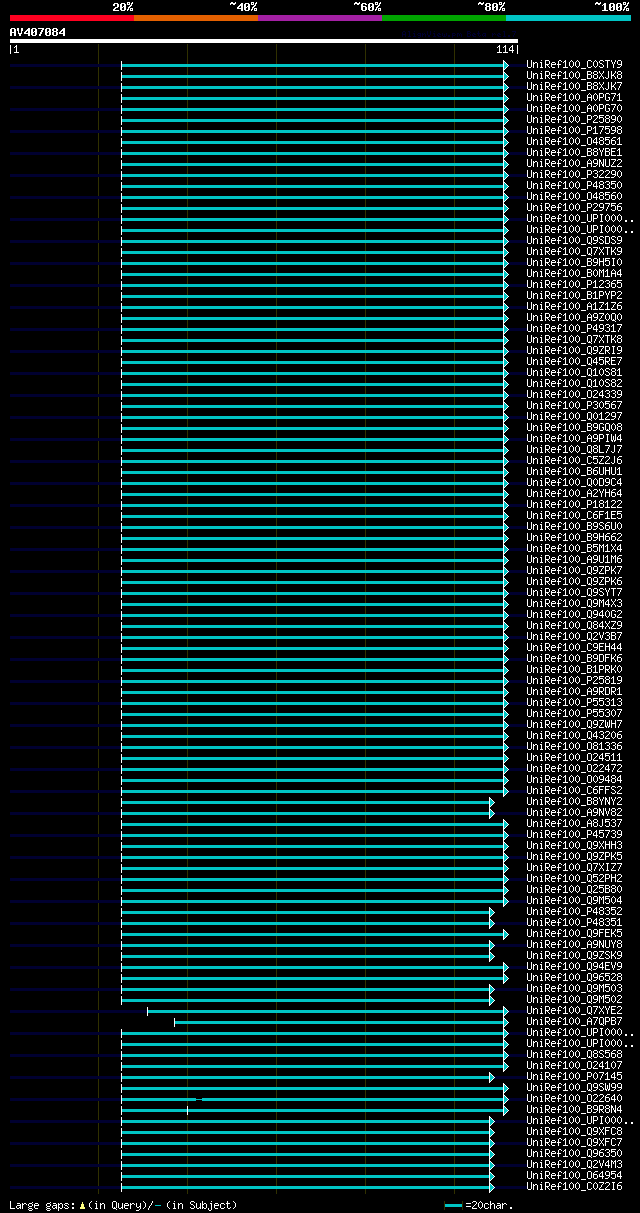Screen dimensions: 640x1213
Task: Open UniRef100_P55313 entry
Action: 574,702
